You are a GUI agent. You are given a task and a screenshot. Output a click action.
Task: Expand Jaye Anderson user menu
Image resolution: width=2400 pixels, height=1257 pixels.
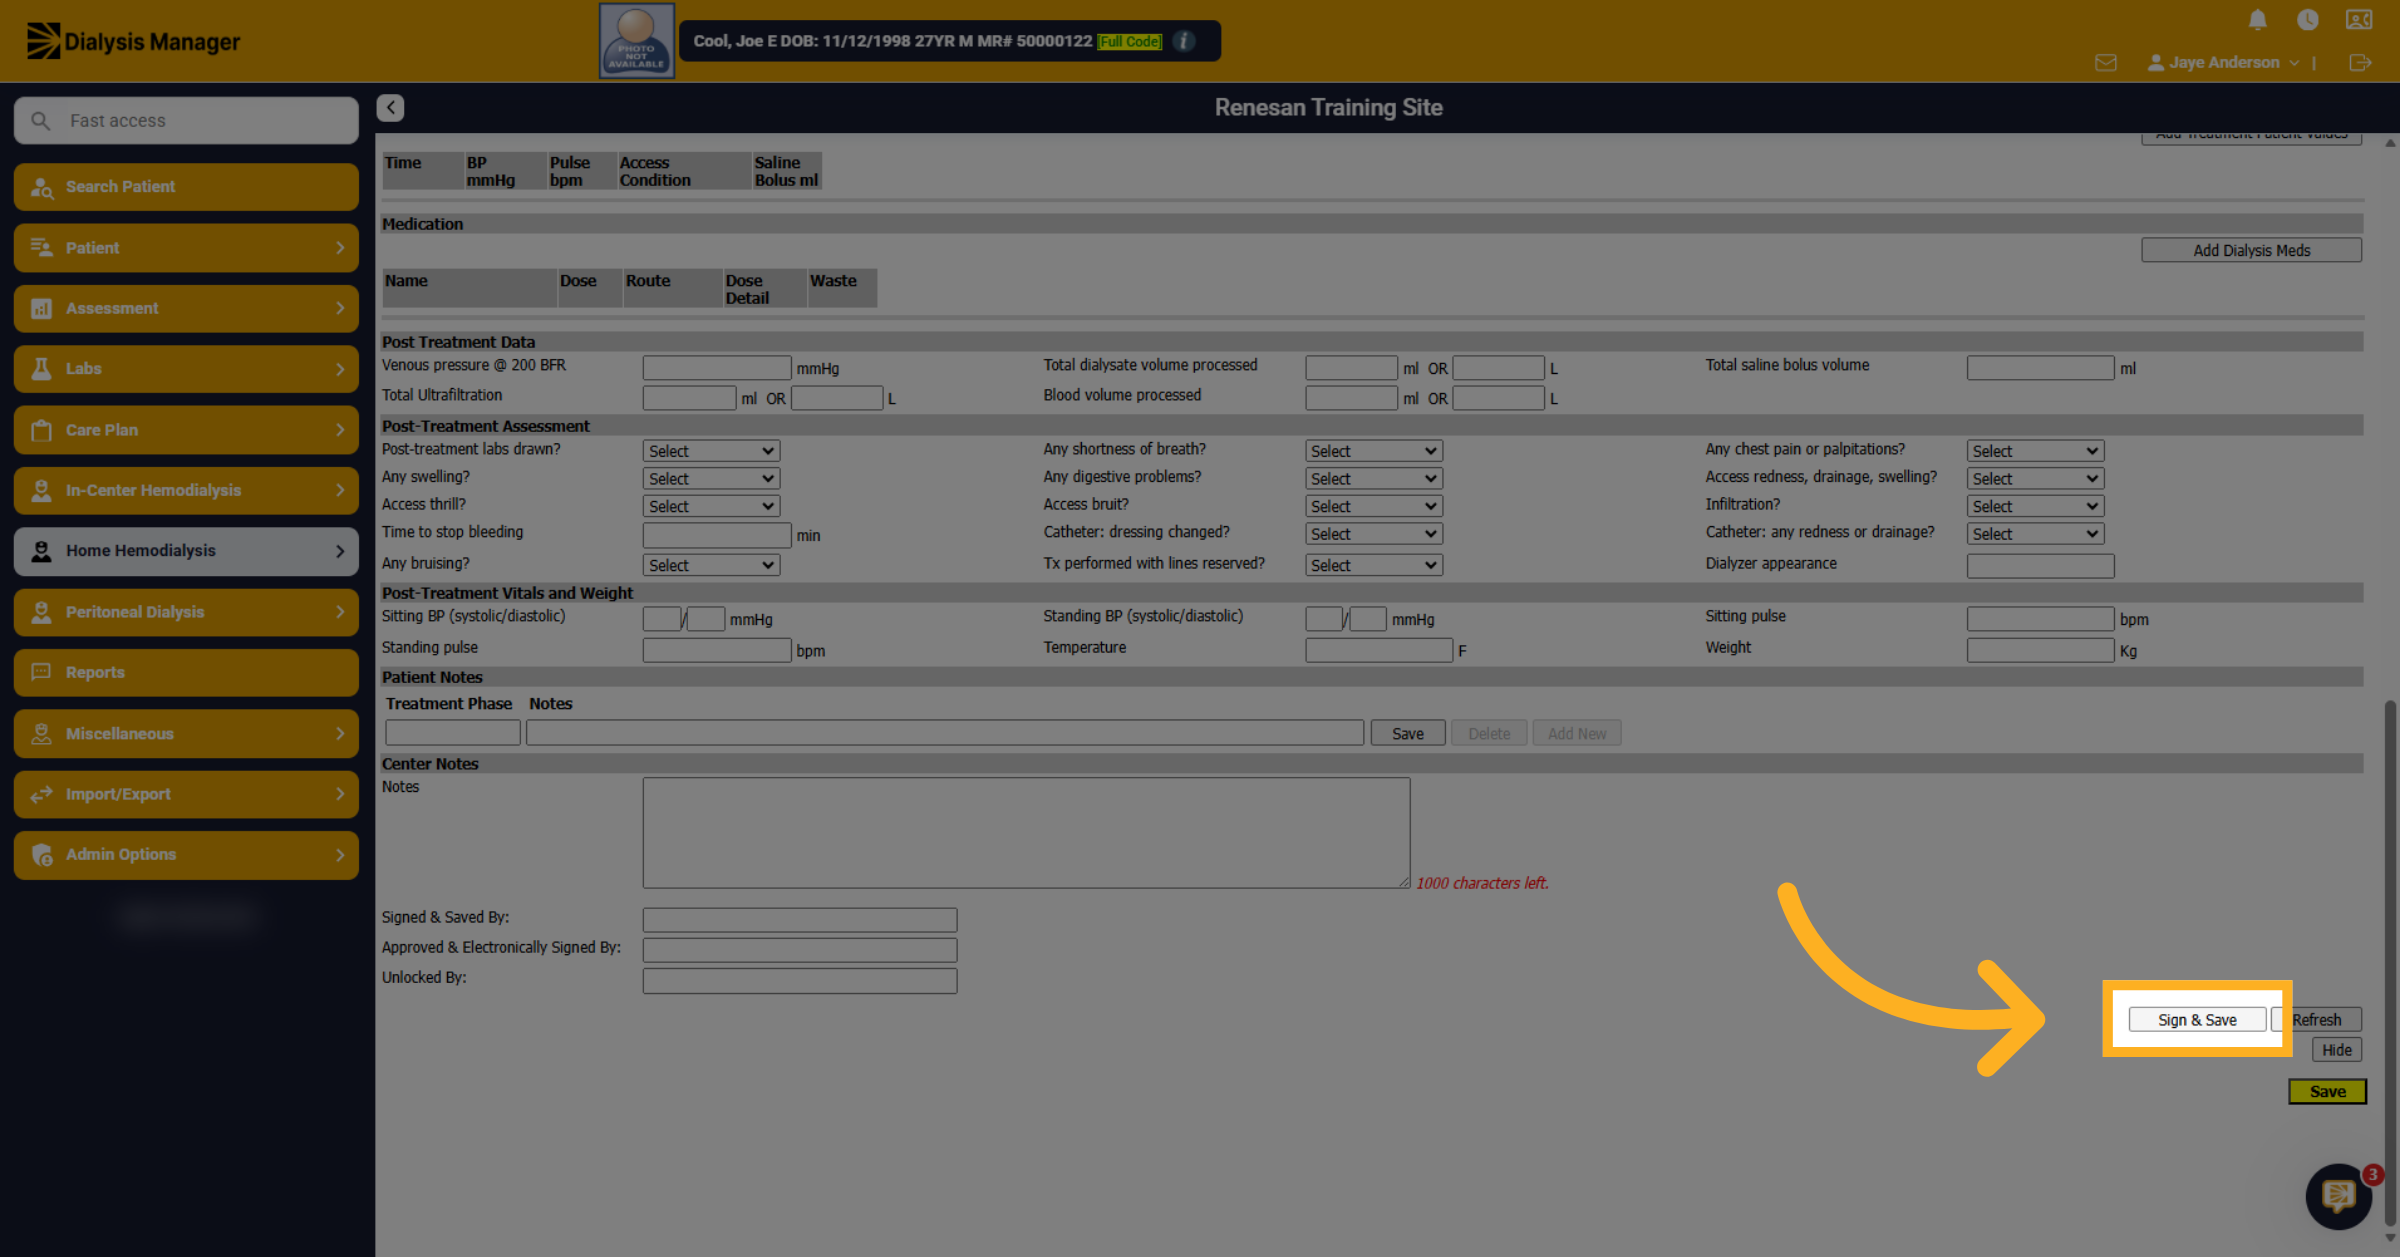tap(2224, 63)
